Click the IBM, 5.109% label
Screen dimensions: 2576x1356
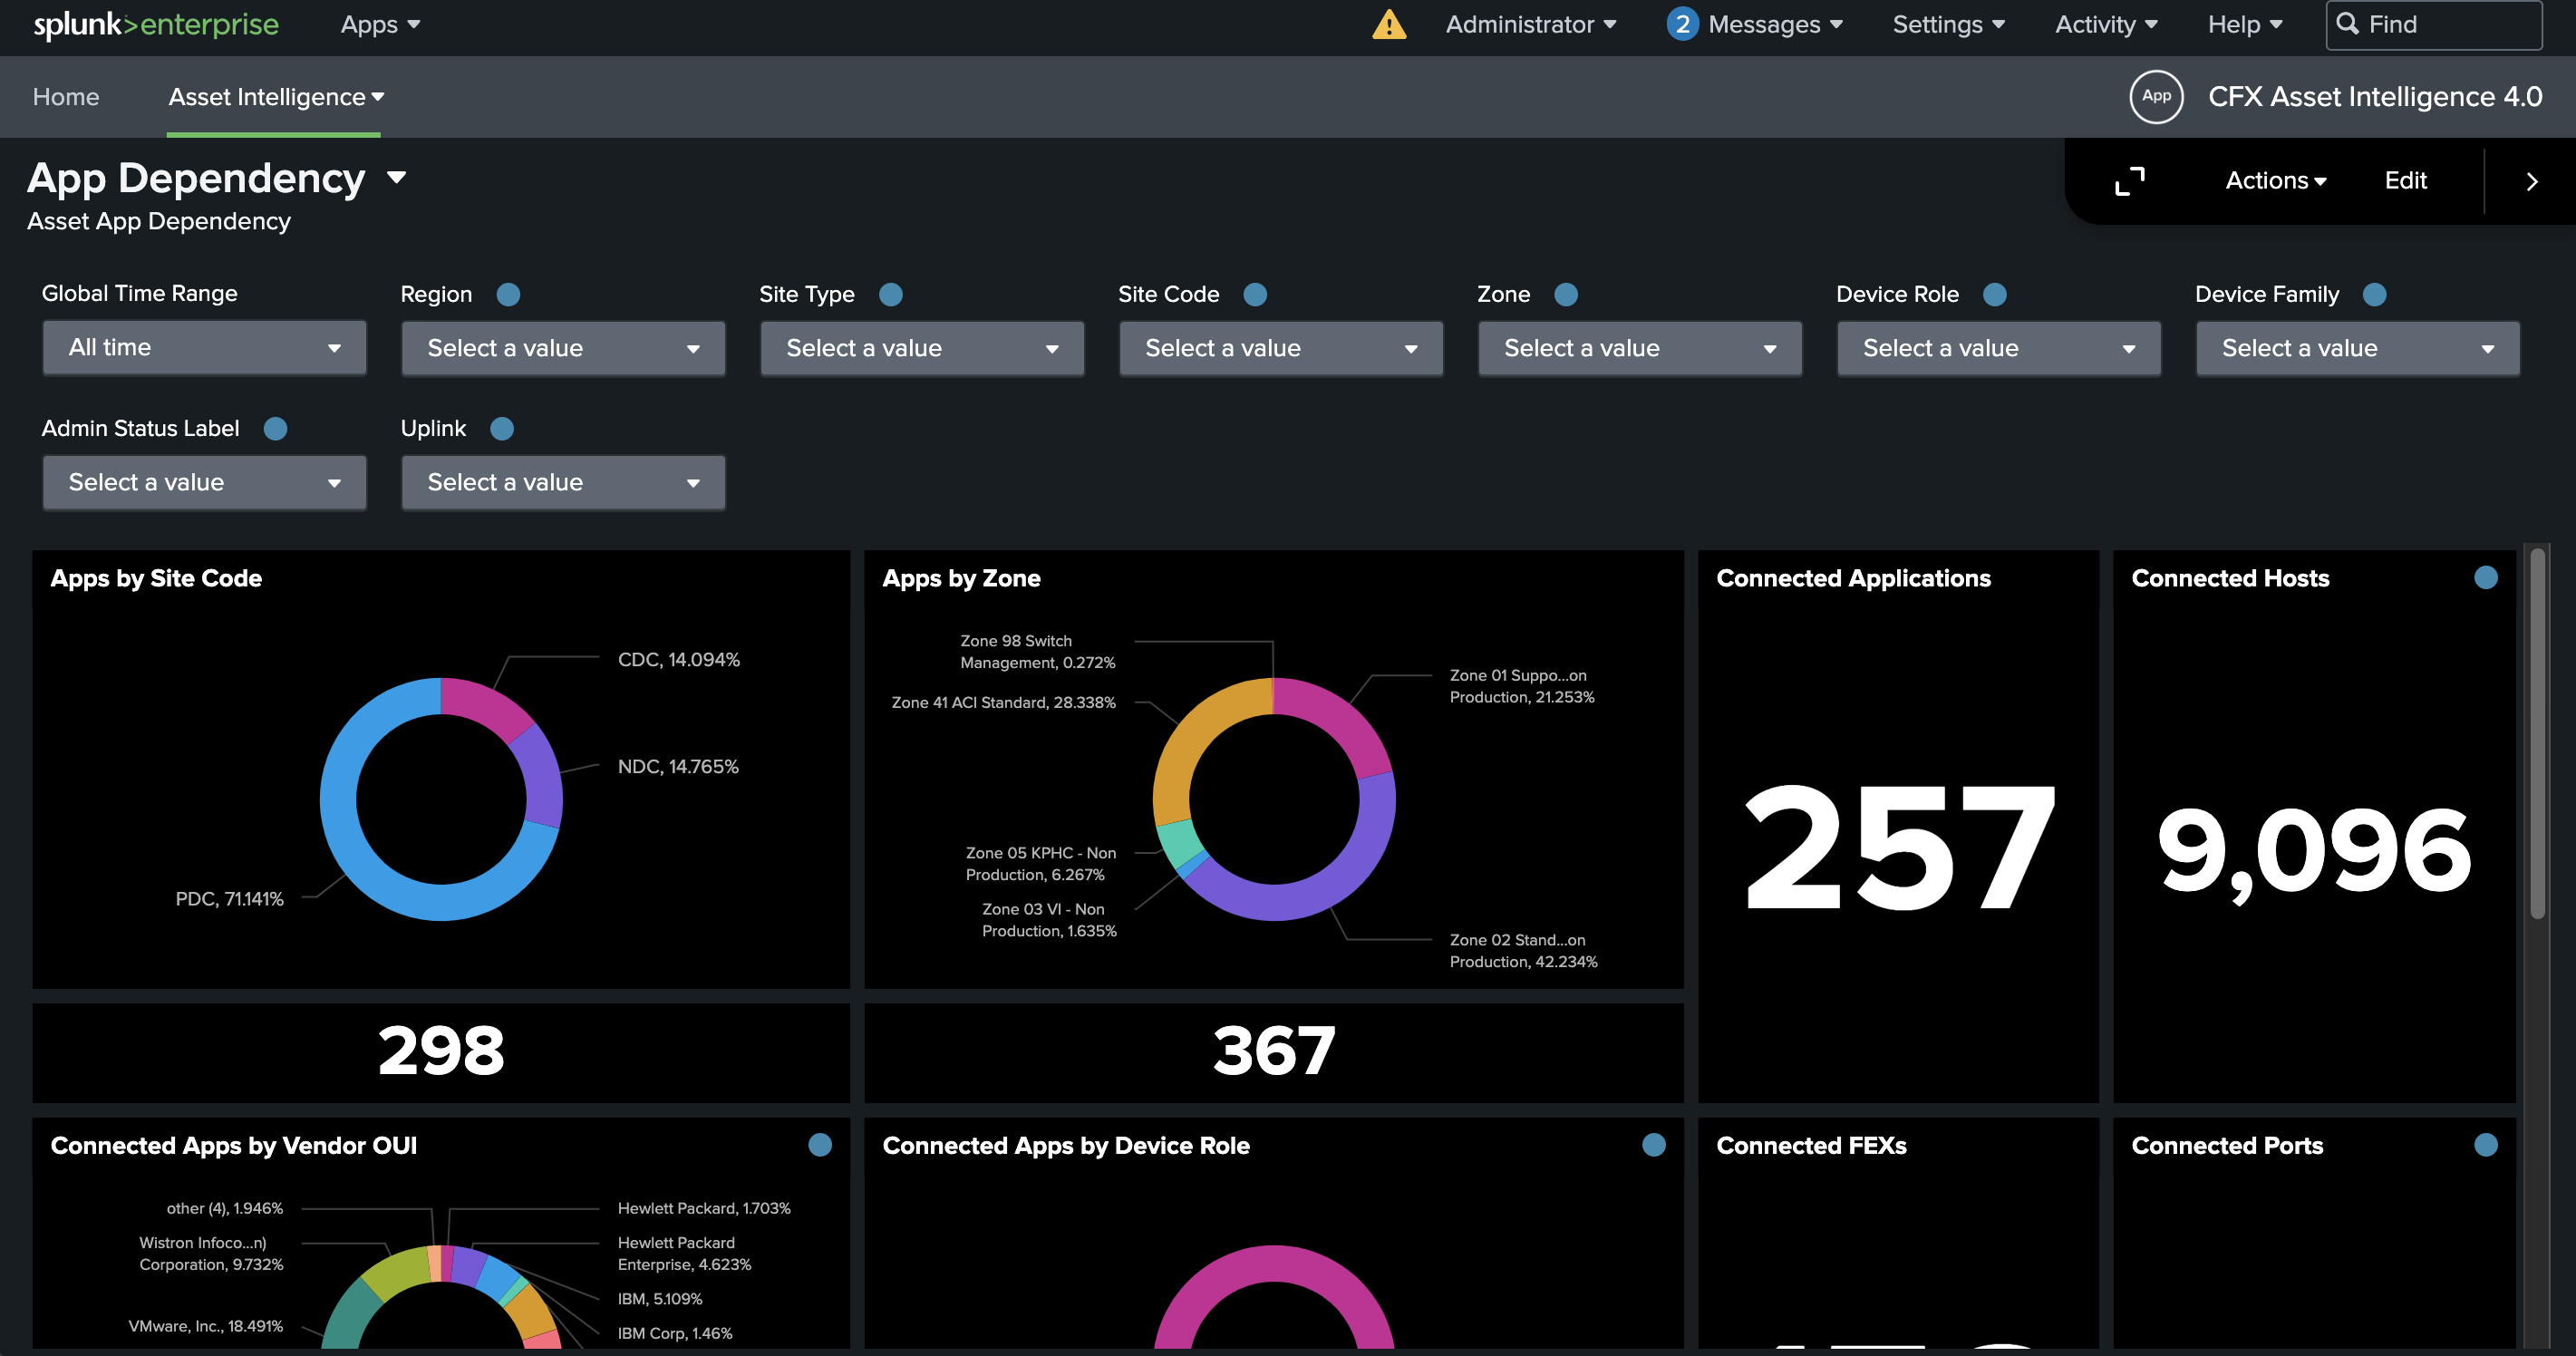pos(660,1299)
